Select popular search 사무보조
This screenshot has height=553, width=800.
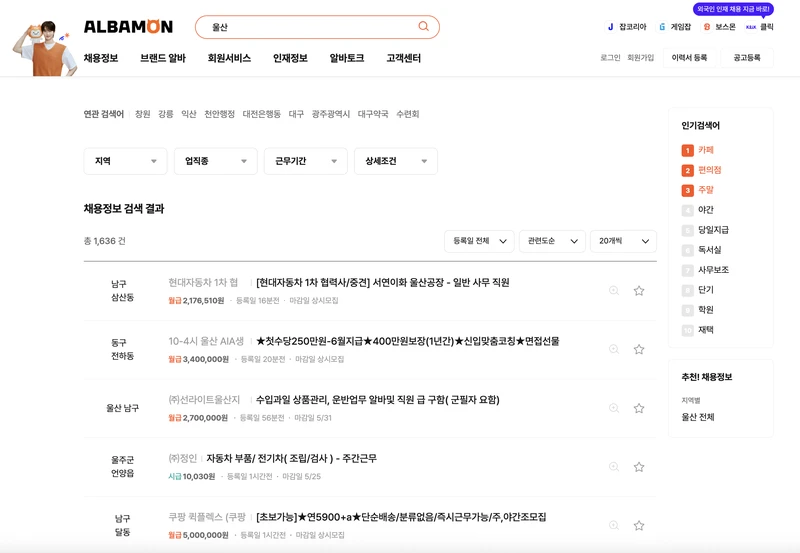tap(713, 269)
